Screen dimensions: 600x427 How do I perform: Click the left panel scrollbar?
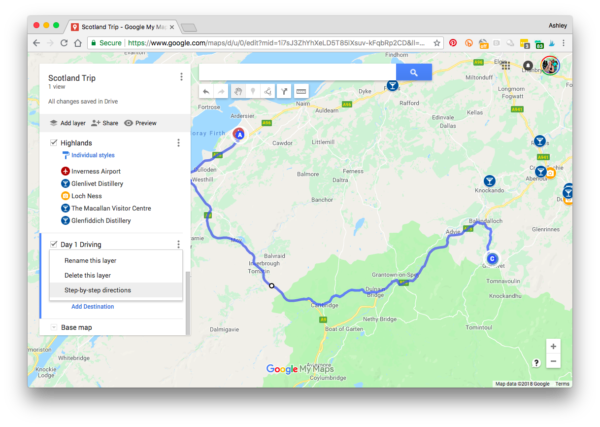click(x=188, y=302)
